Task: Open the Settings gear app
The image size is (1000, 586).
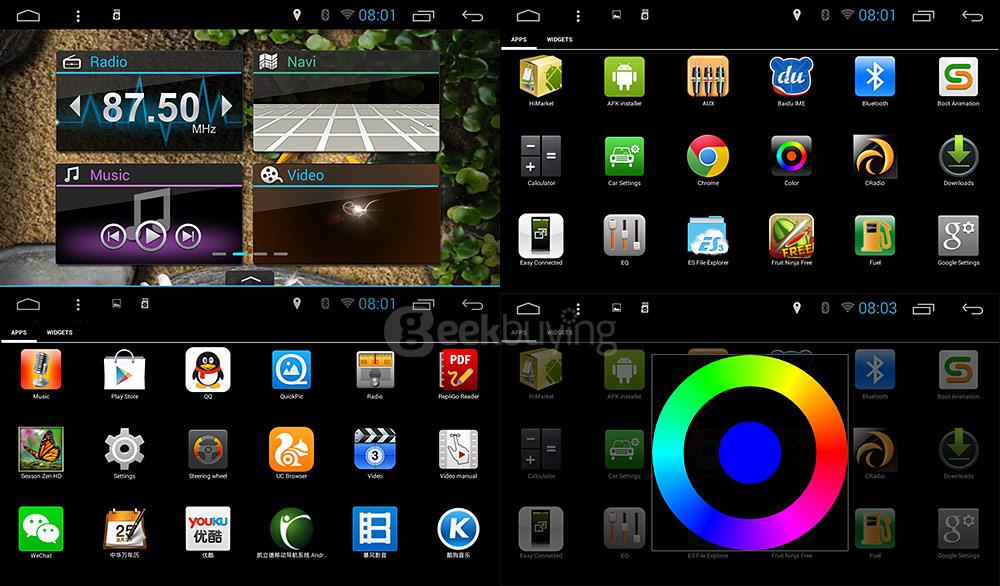Action: (124, 450)
